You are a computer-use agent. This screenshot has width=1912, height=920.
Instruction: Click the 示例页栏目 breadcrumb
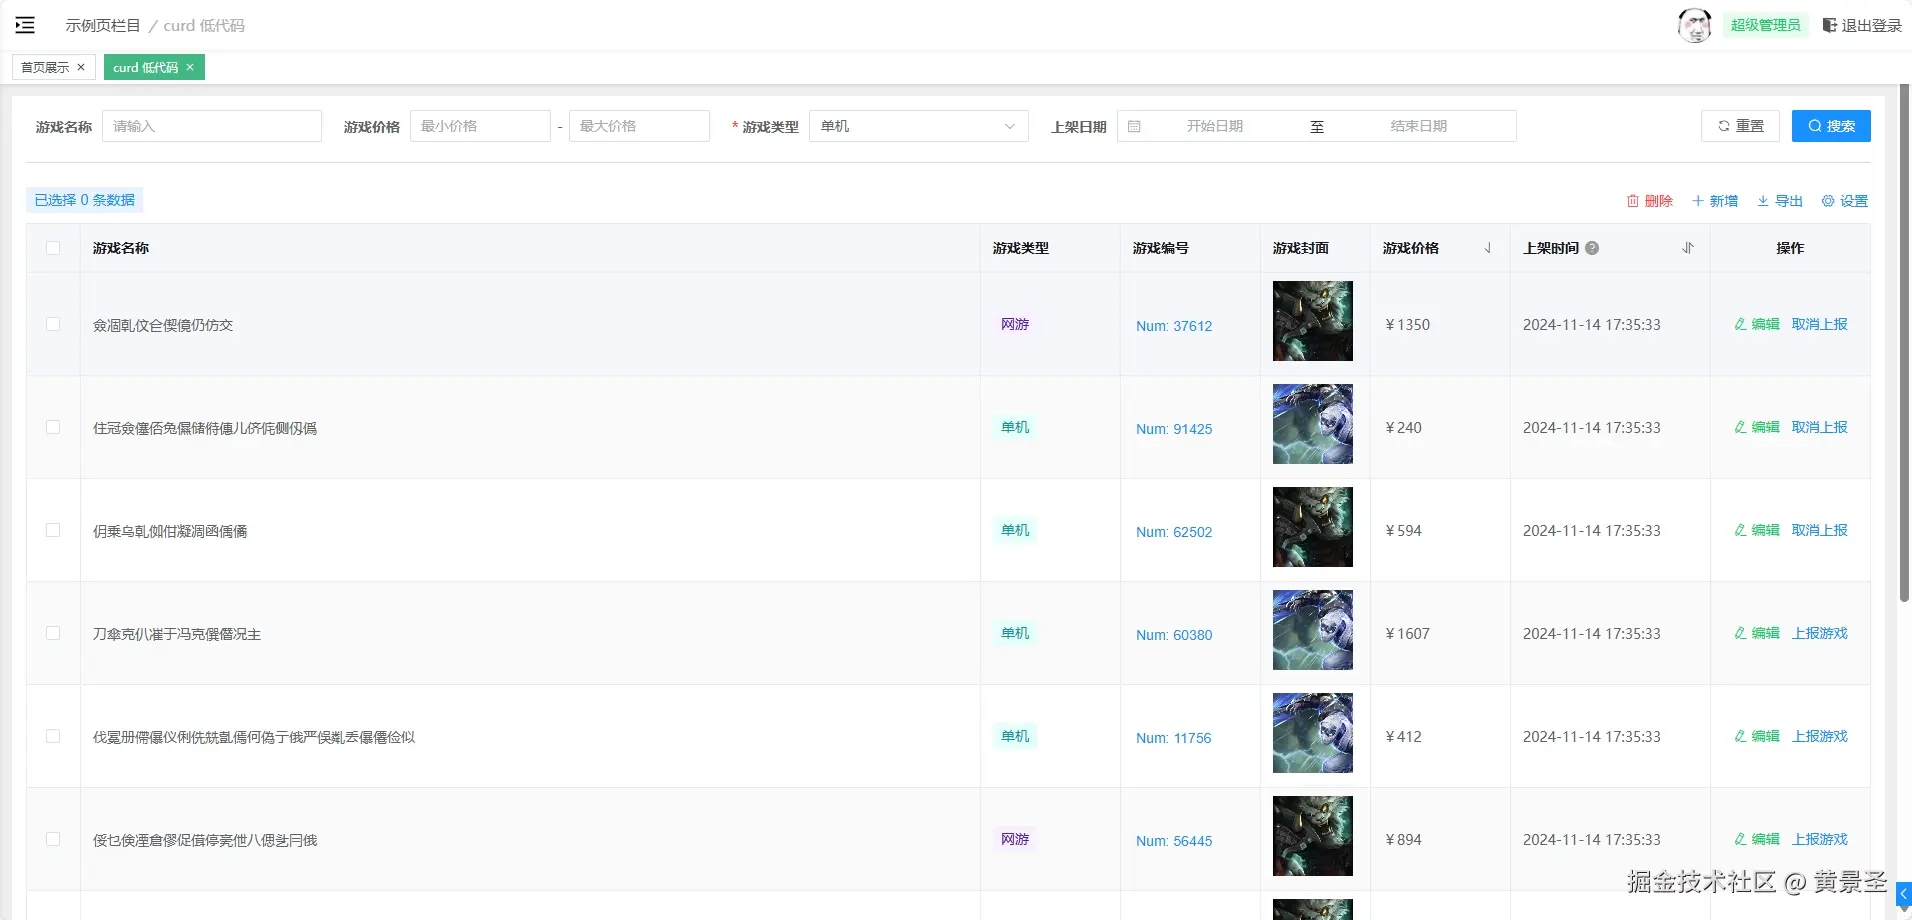point(103,26)
